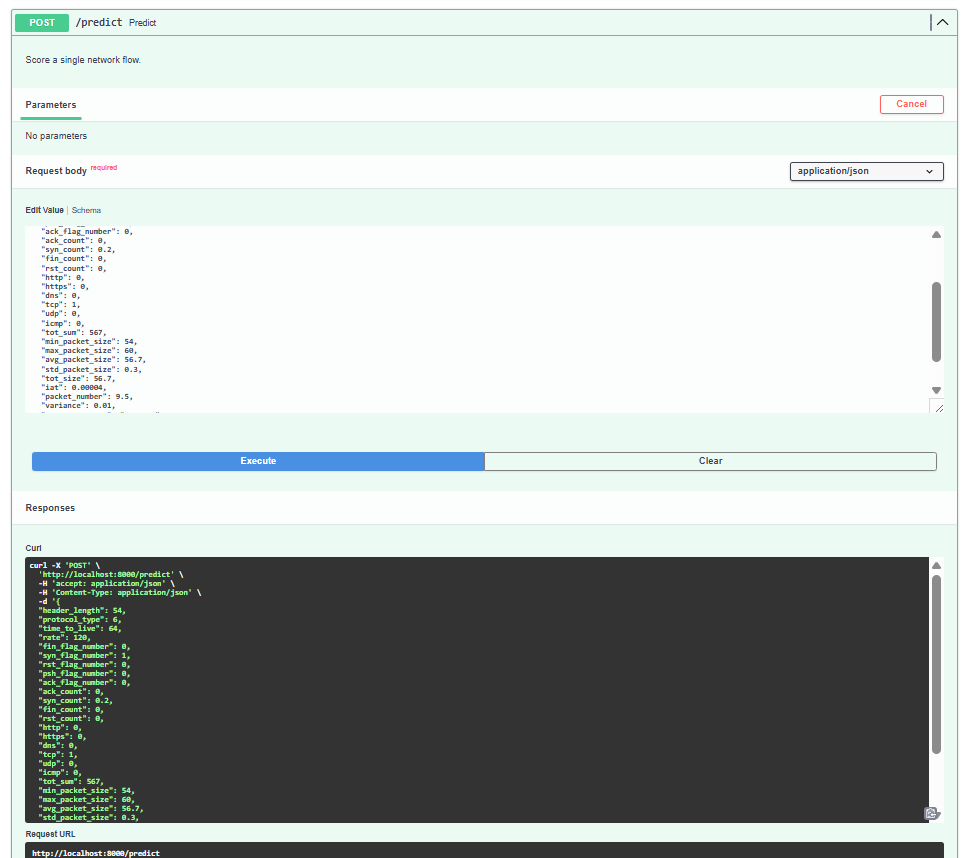Viewport: 961px width, 858px height.
Task: Cancel the try-it-out mode
Action: (x=911, y=104)
